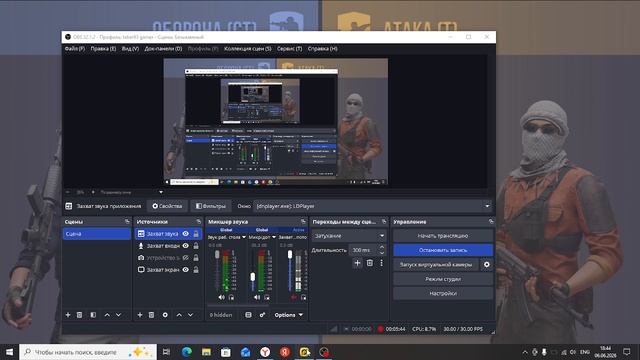
Task: Move scene down with arrow icon
Action: coord(118,315)
